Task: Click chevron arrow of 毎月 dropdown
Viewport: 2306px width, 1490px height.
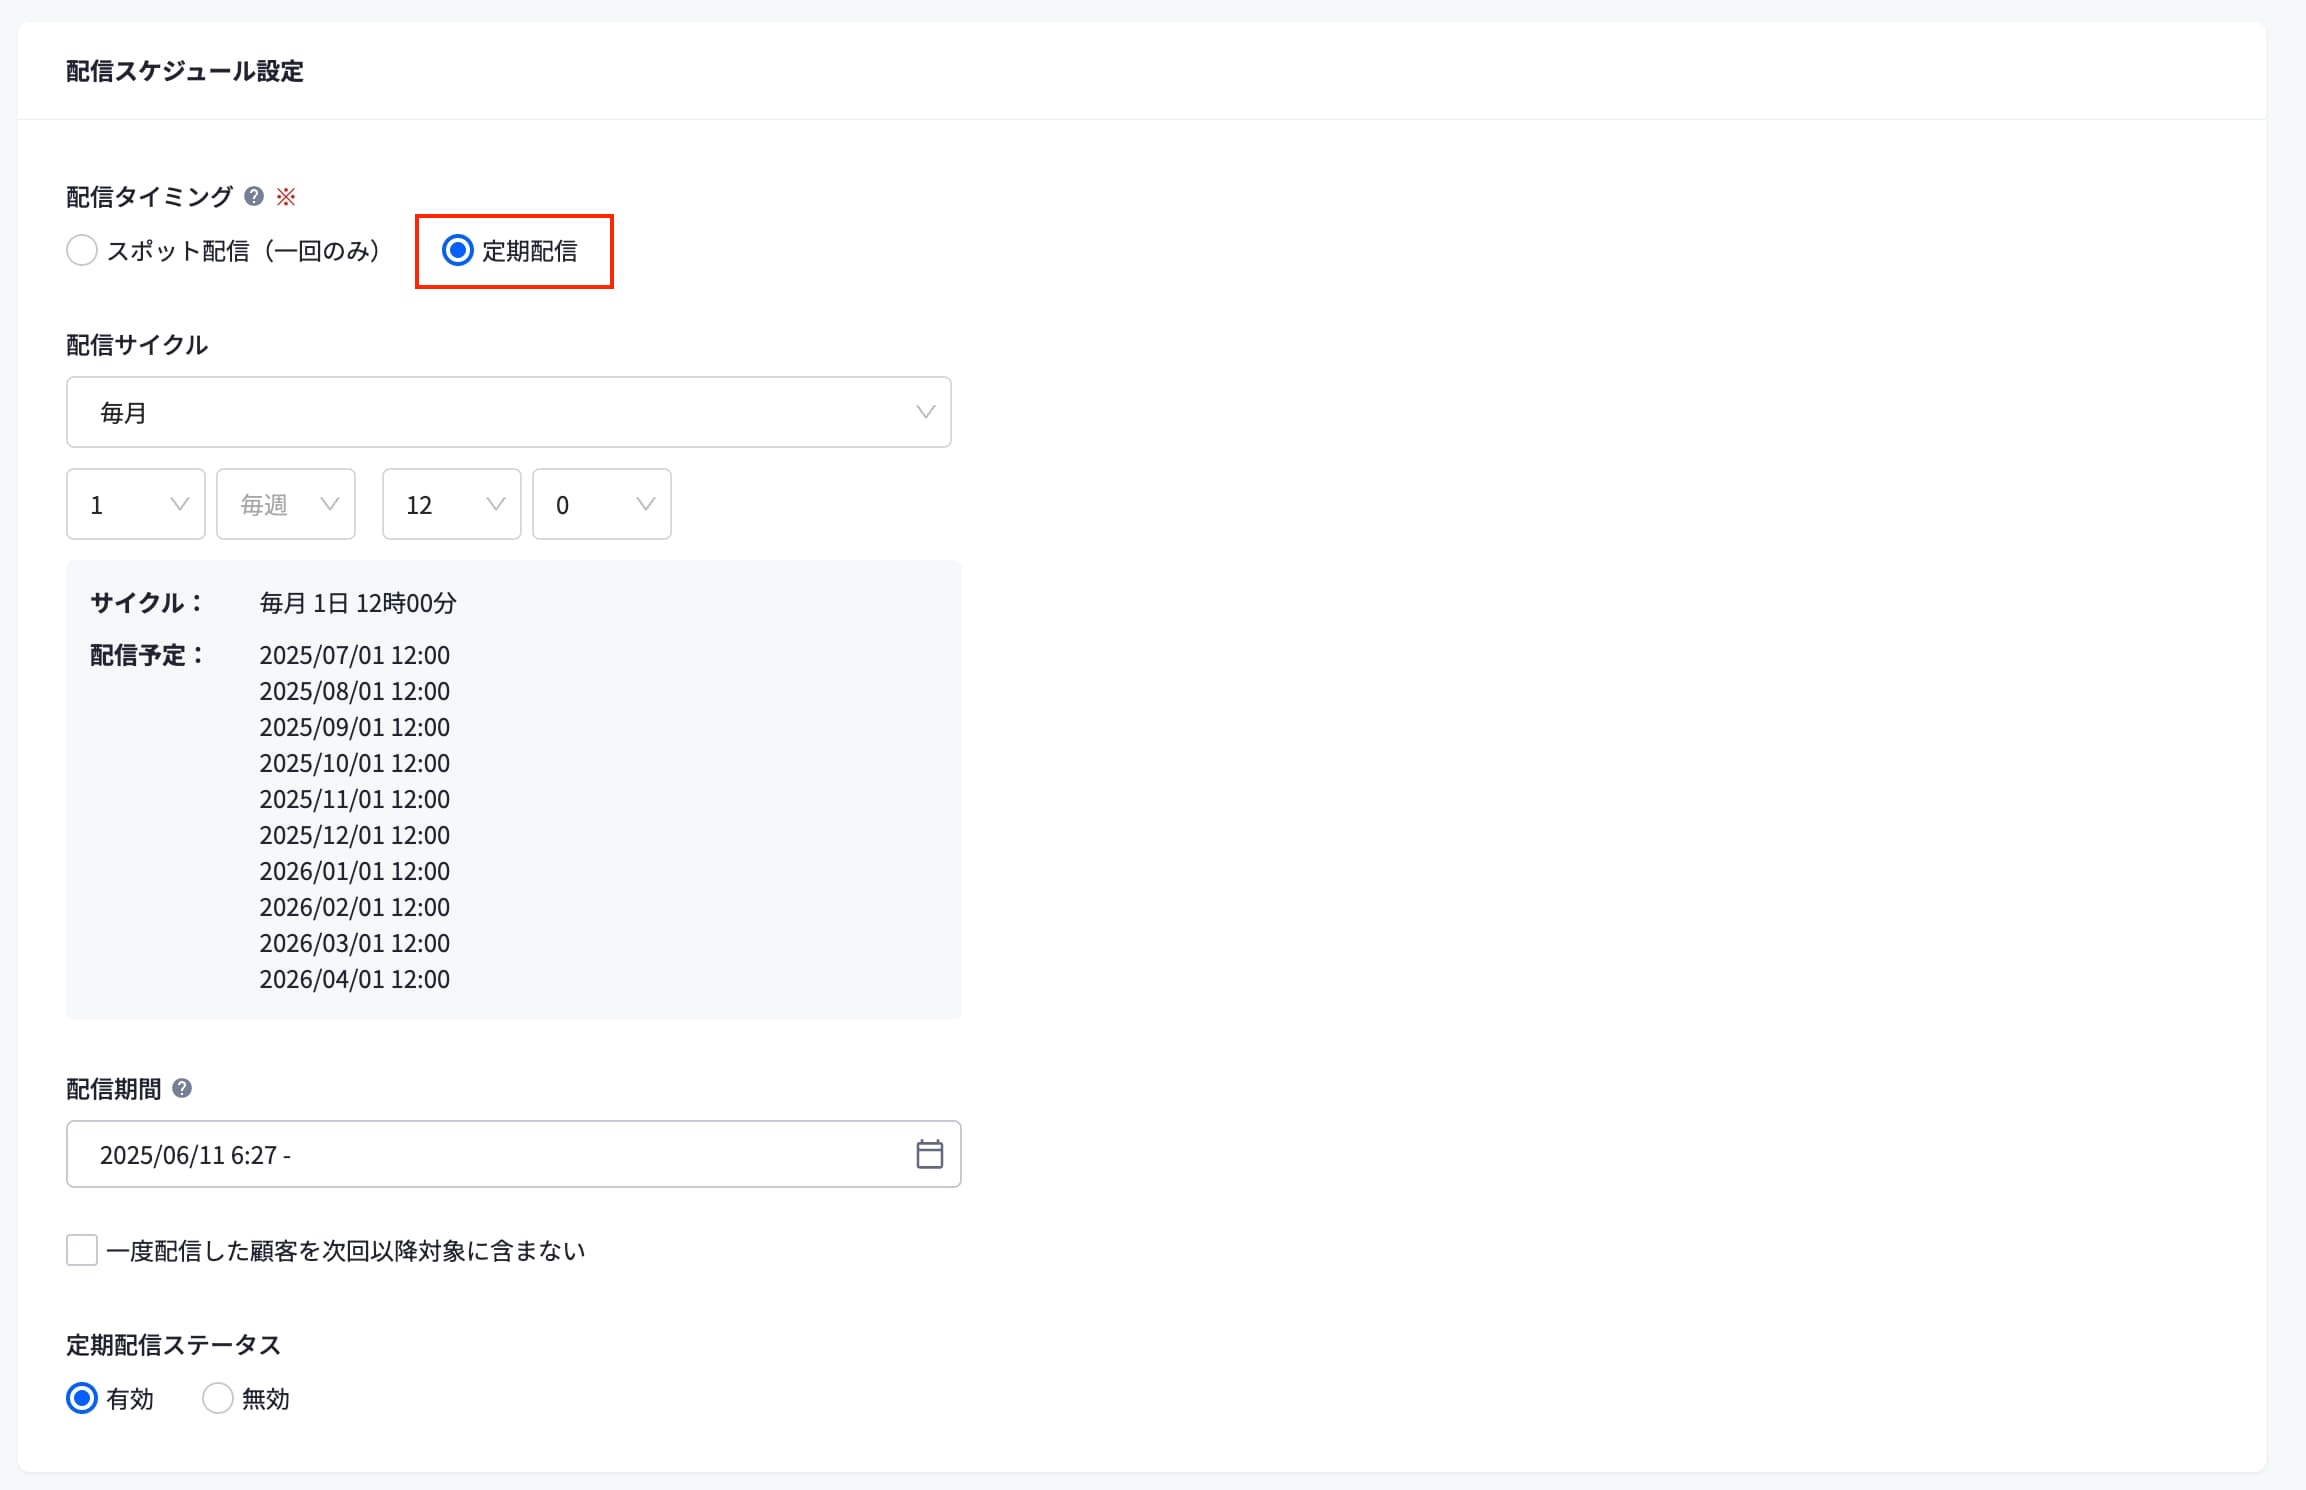Action: click(x=925, y=412)
